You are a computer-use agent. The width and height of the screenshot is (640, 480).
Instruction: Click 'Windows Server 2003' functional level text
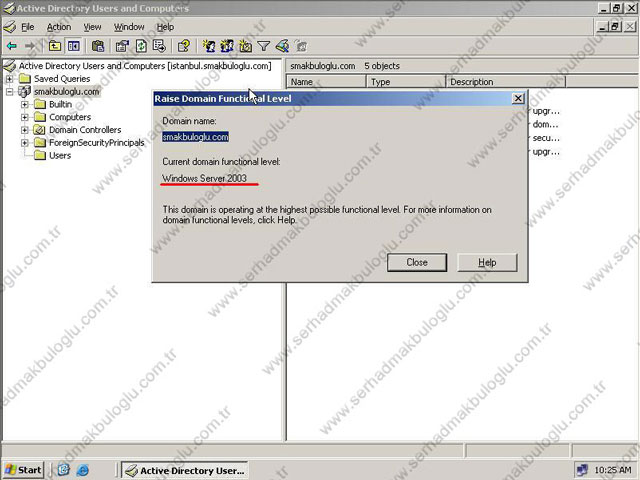click(204, 178)
